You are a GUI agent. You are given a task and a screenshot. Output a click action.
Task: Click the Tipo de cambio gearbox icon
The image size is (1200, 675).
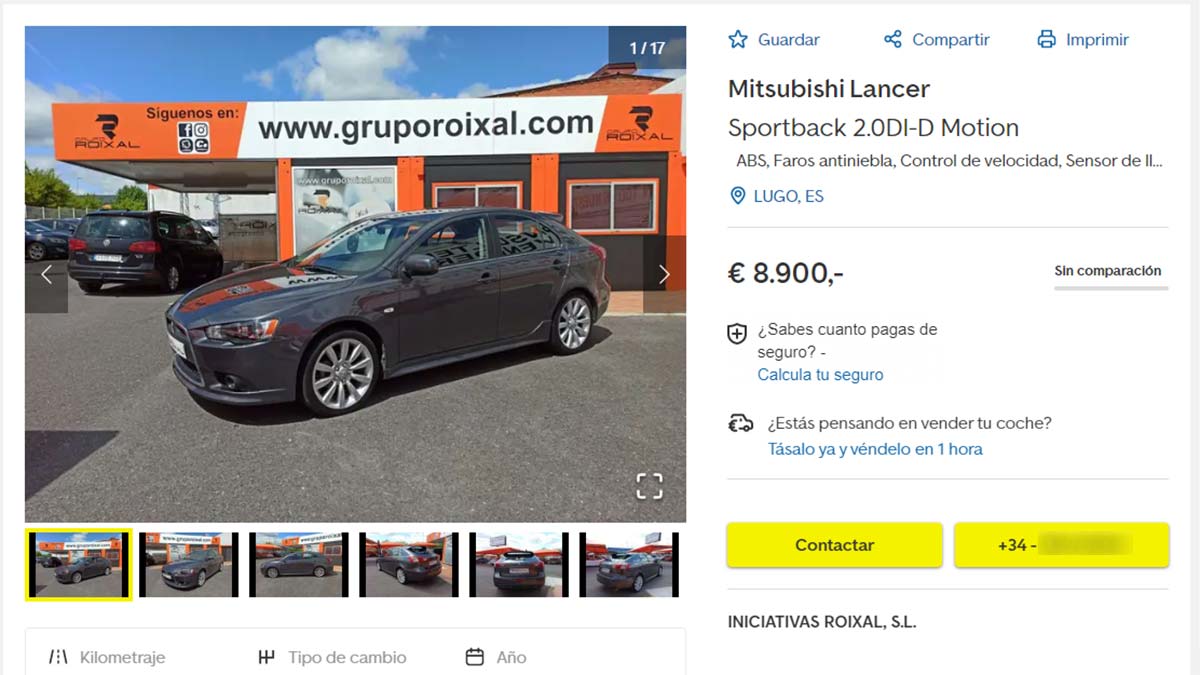266,657
